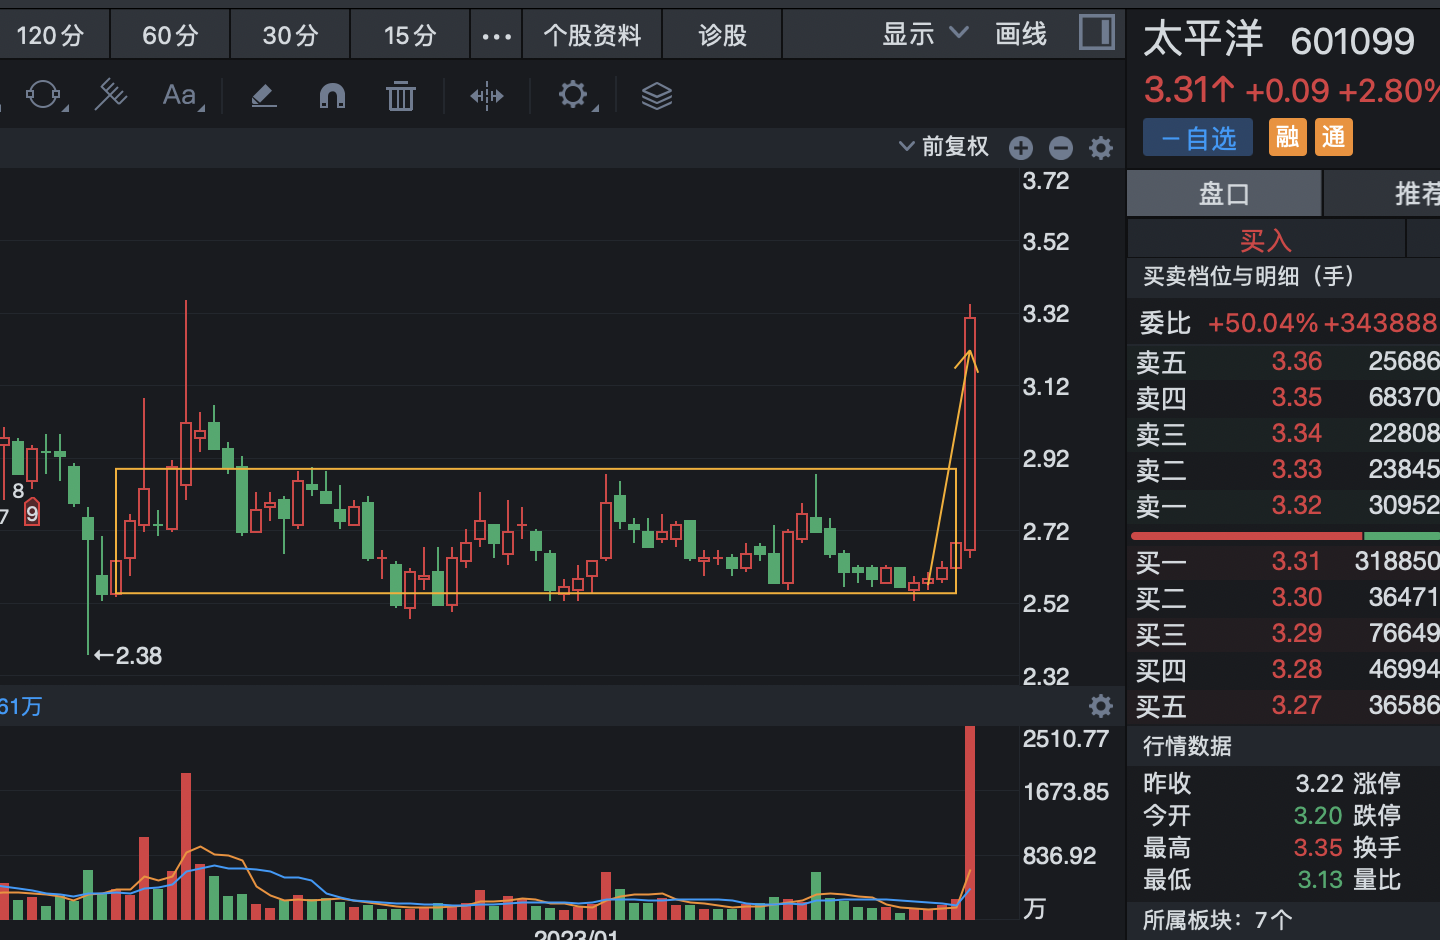Viewport: 1440px width, 940px height.
Task: Select the eraser drawing tool
Action: [x=264, y=96]
